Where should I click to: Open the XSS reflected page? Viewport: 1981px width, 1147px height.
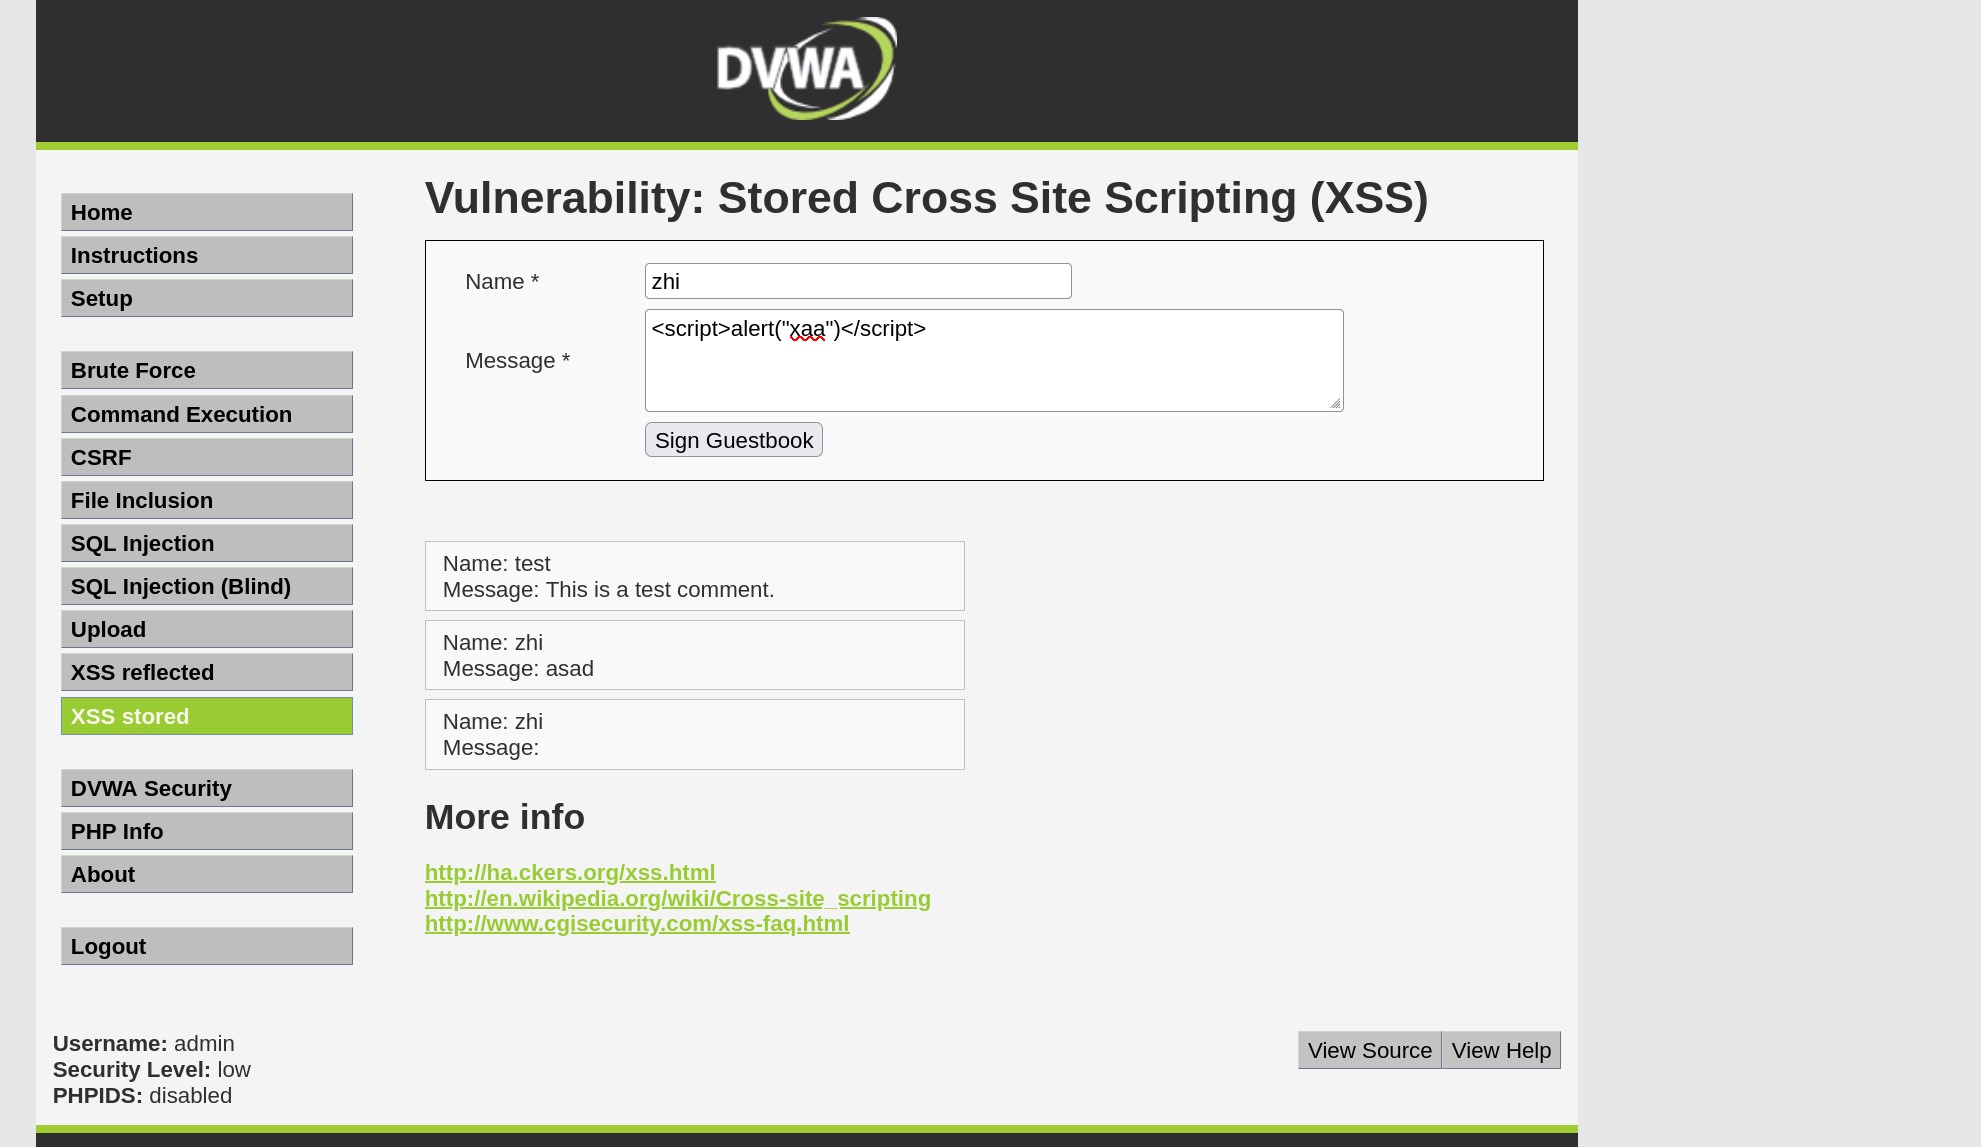206,673
